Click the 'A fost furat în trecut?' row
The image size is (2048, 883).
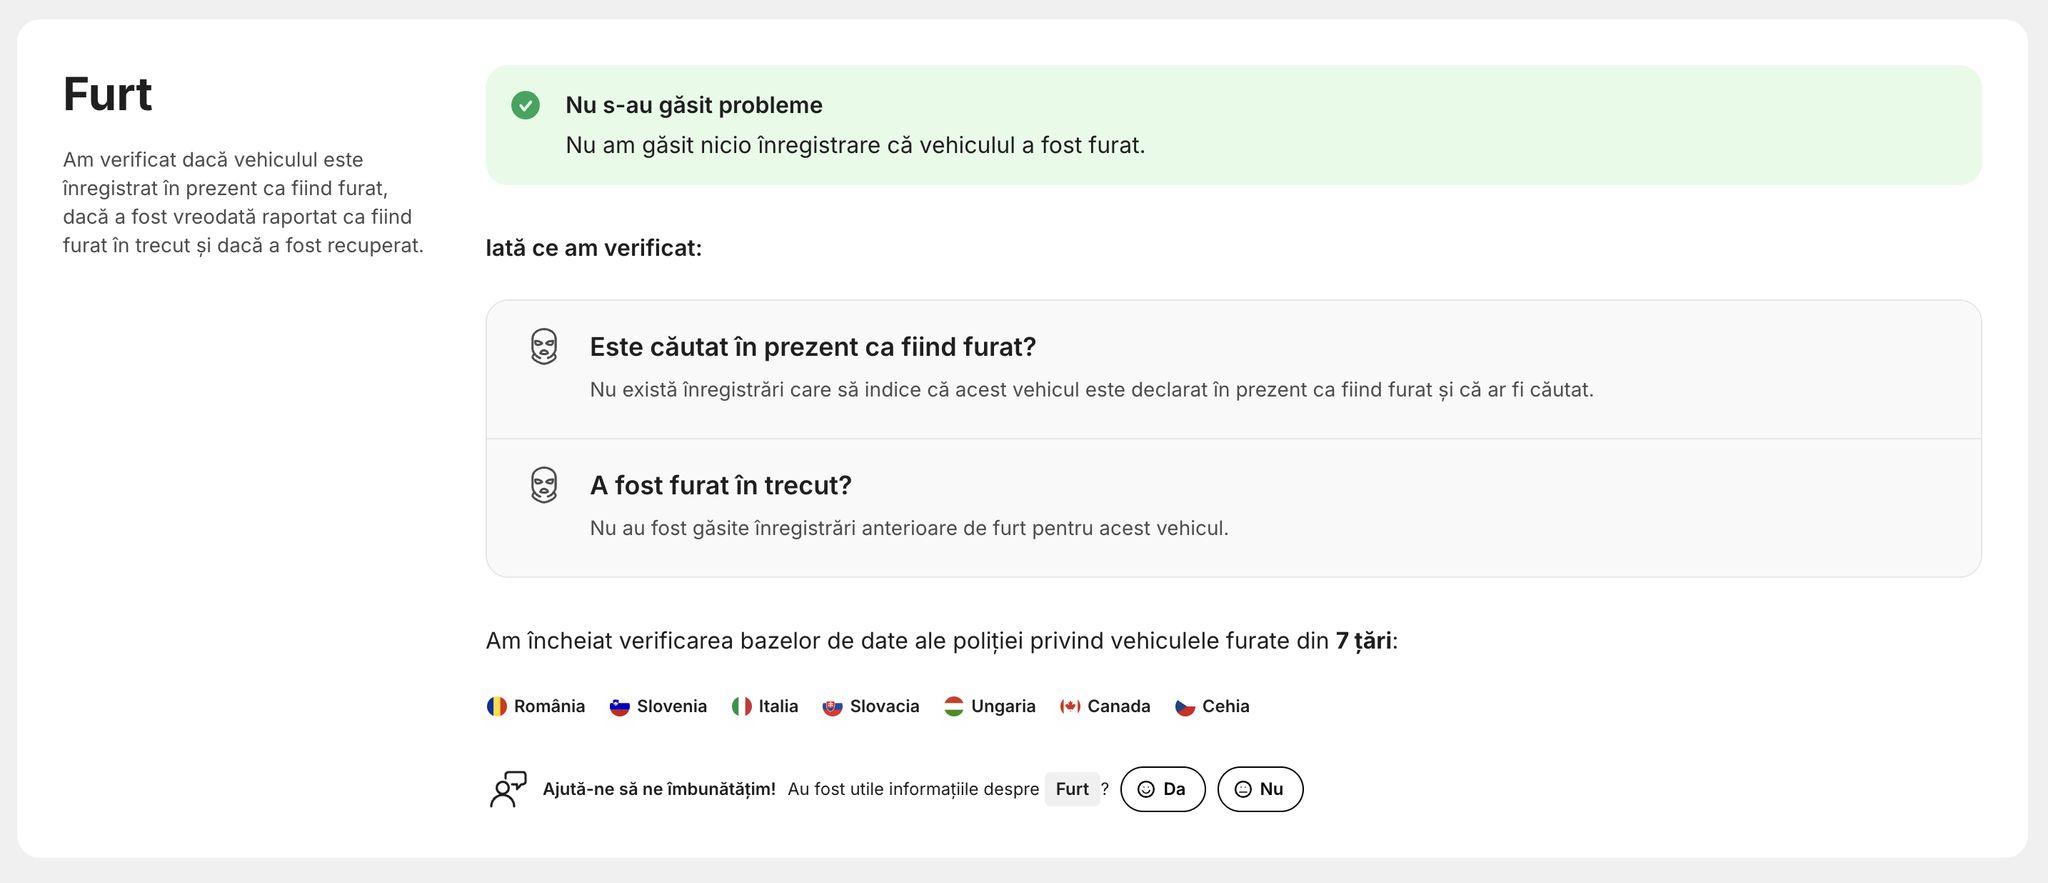click(x=1233, y=508)
